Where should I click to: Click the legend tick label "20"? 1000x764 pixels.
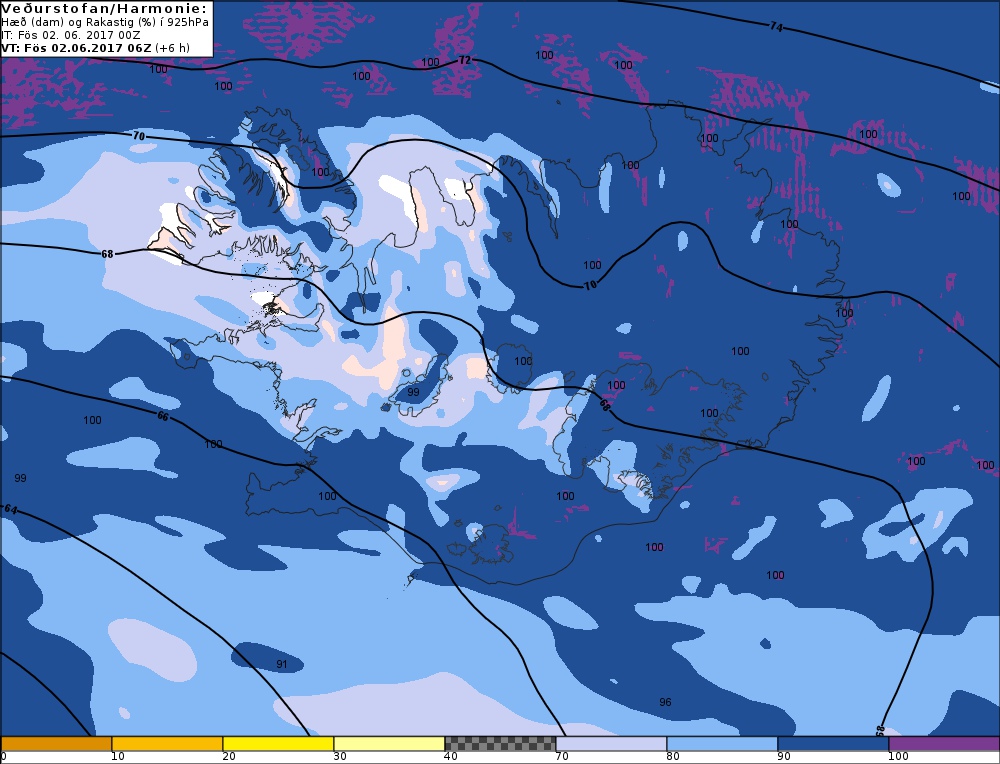[x=229, y=757]
